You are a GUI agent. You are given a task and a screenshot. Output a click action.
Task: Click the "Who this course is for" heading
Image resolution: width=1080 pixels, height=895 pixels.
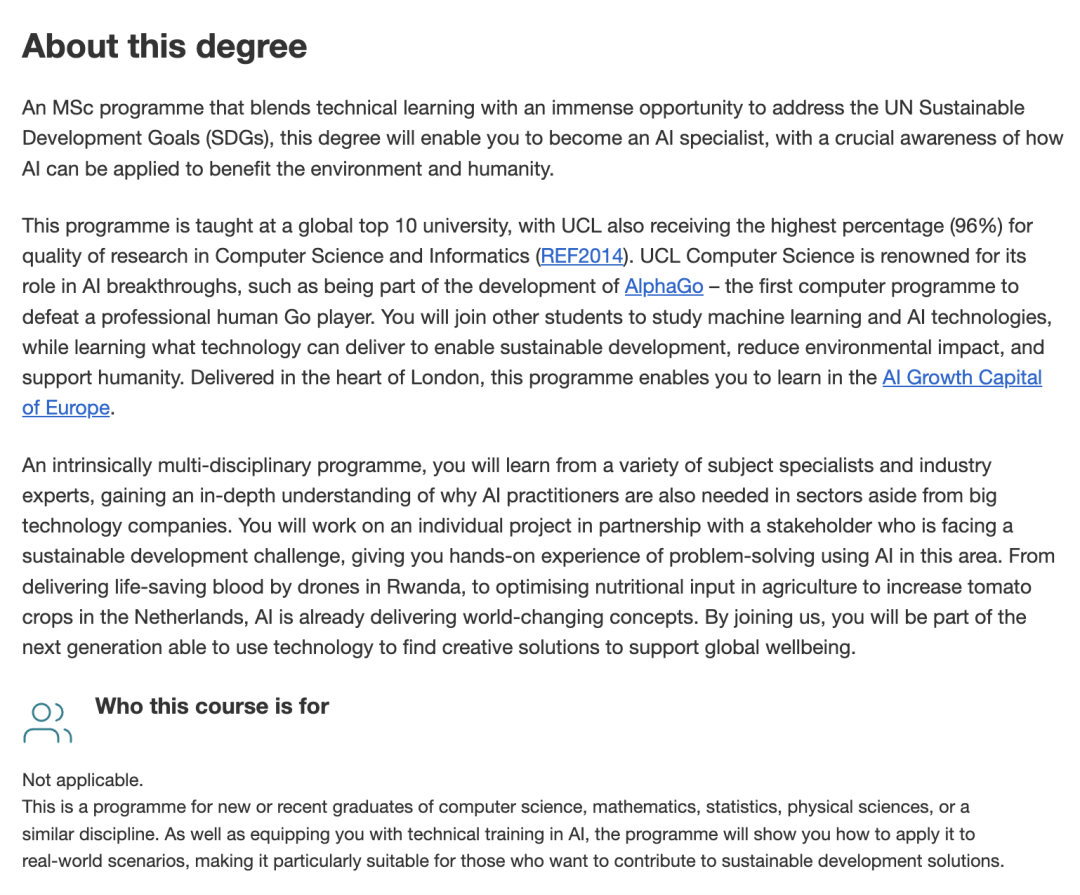(212, 706)
